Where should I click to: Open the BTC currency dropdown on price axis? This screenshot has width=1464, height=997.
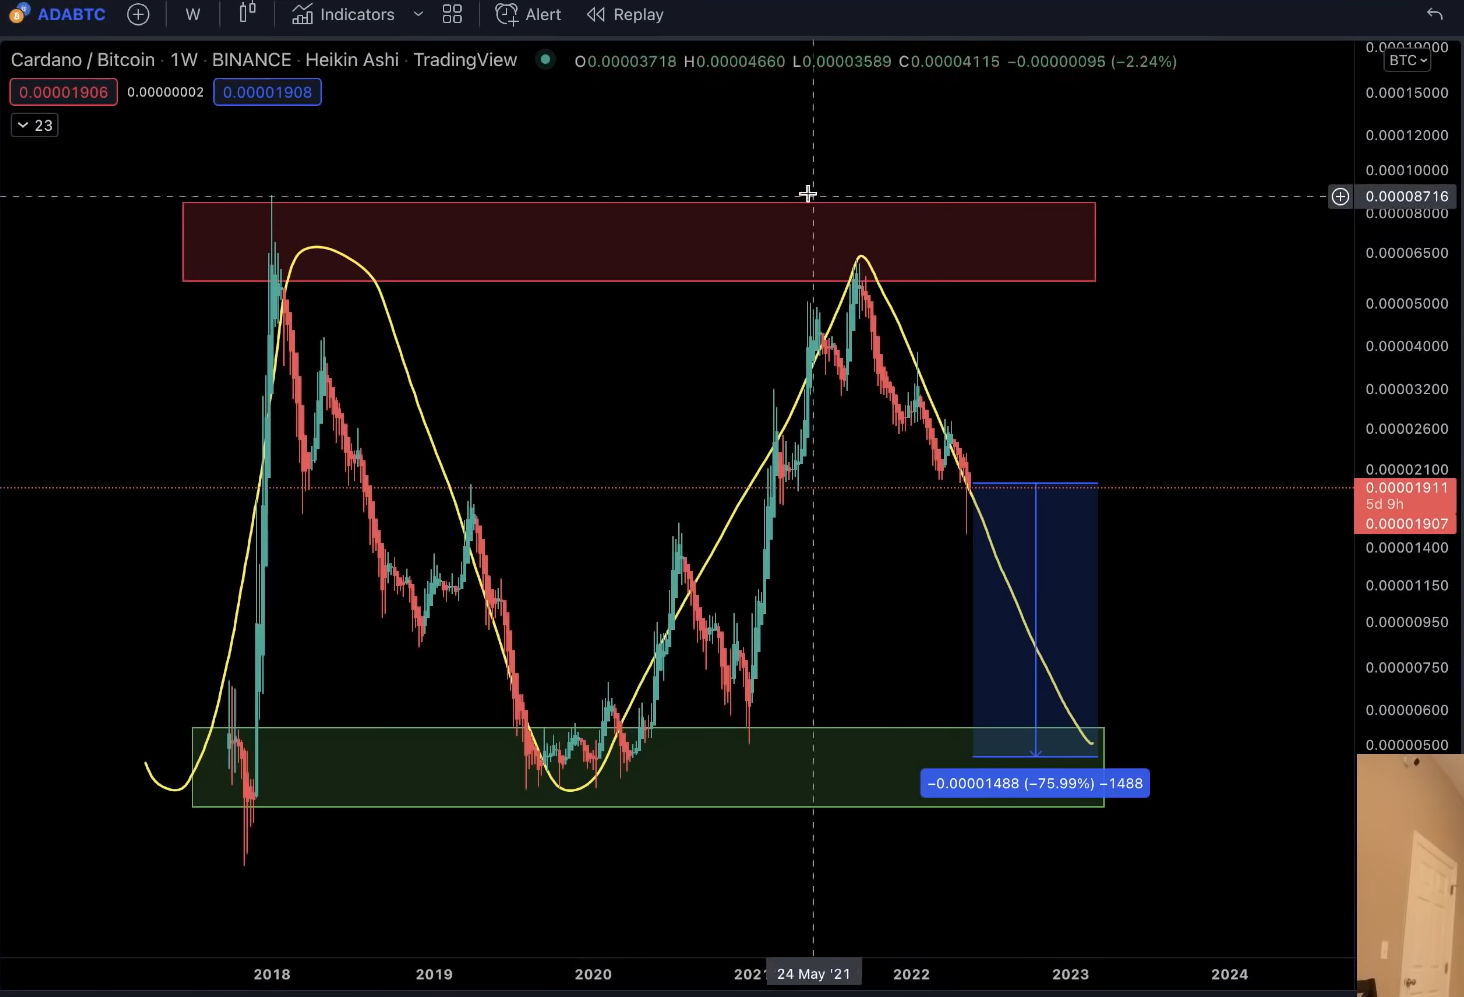pyautogui.click(x=1408, y=60)
